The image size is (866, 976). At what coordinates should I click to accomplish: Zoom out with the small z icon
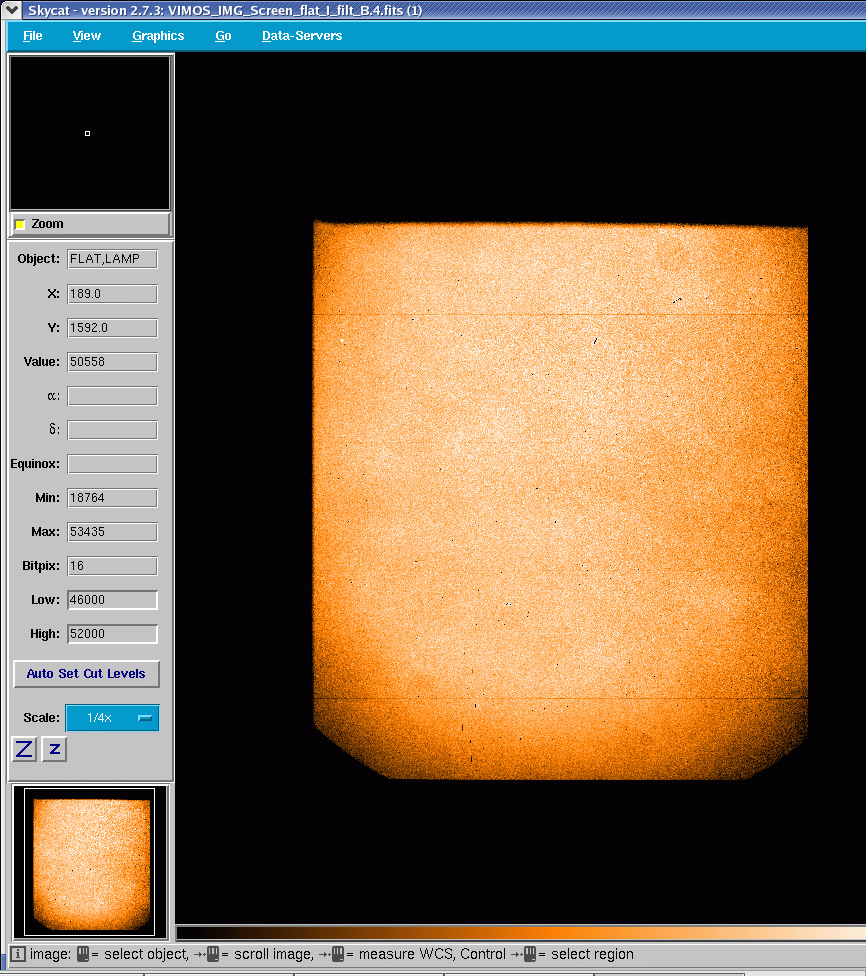54,749
